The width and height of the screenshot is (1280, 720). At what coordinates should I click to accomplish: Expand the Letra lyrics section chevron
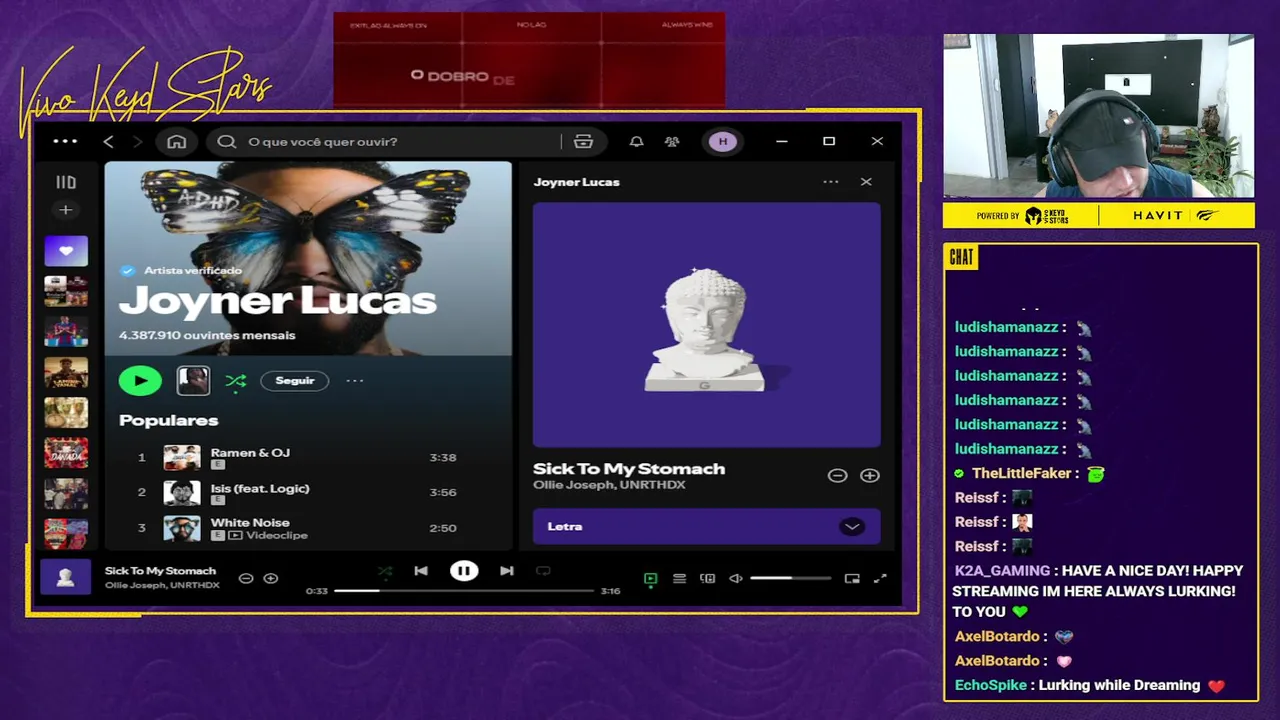[x=852, y=527]
